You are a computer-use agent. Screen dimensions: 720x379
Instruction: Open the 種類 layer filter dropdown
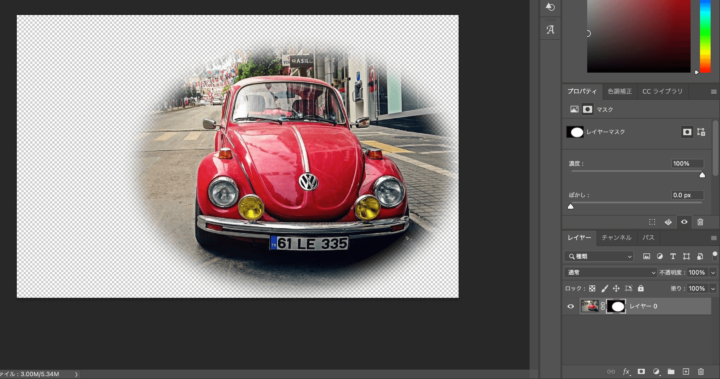(x=599, y=256)
